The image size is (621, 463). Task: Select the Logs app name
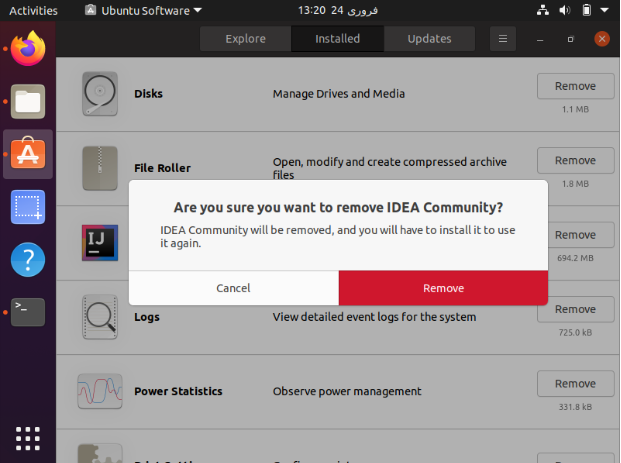tap(147, 317)
